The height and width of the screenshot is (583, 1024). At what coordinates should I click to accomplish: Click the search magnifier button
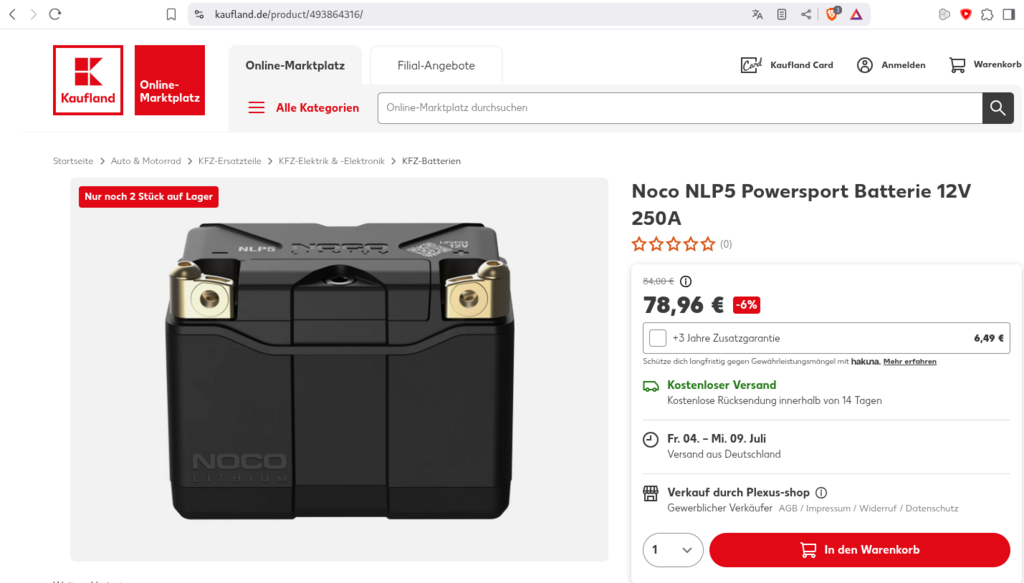point(997,108)
